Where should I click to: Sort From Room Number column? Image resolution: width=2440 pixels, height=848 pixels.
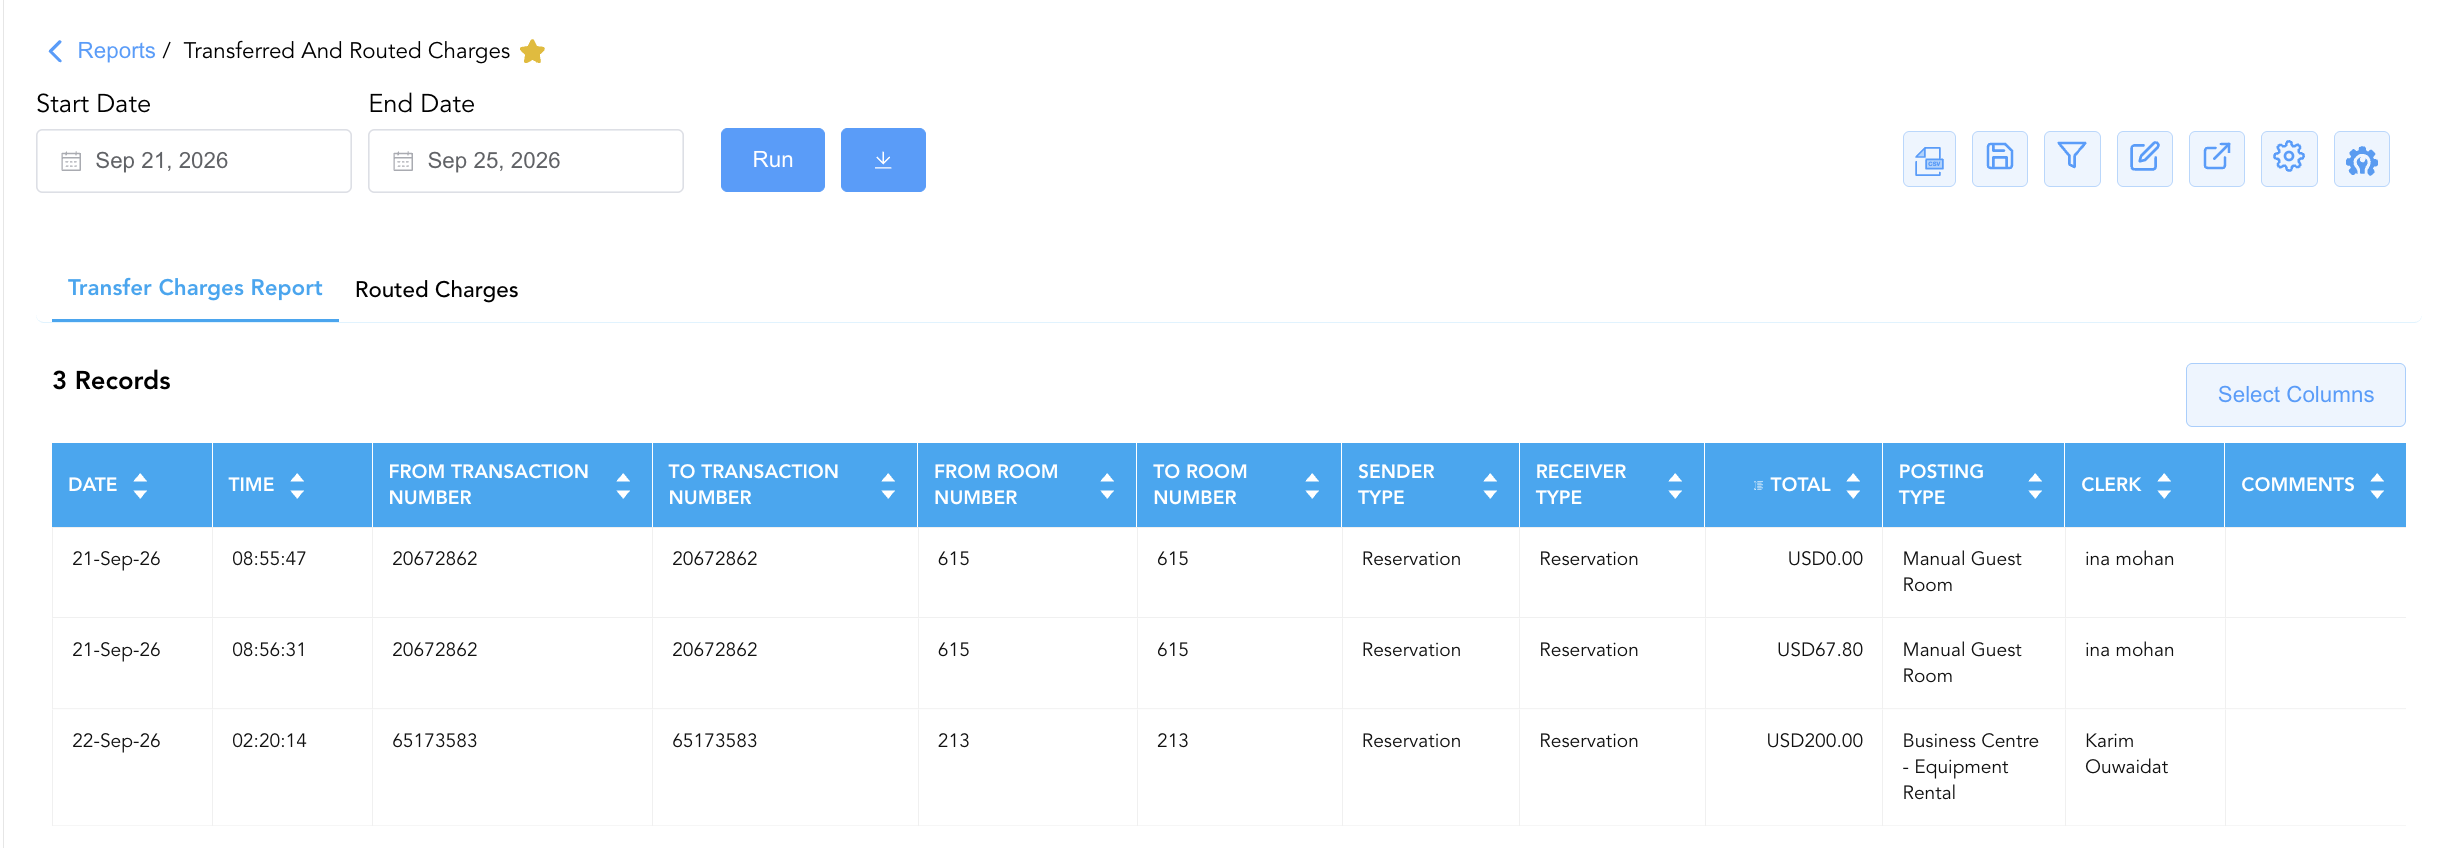(1107, 485)
